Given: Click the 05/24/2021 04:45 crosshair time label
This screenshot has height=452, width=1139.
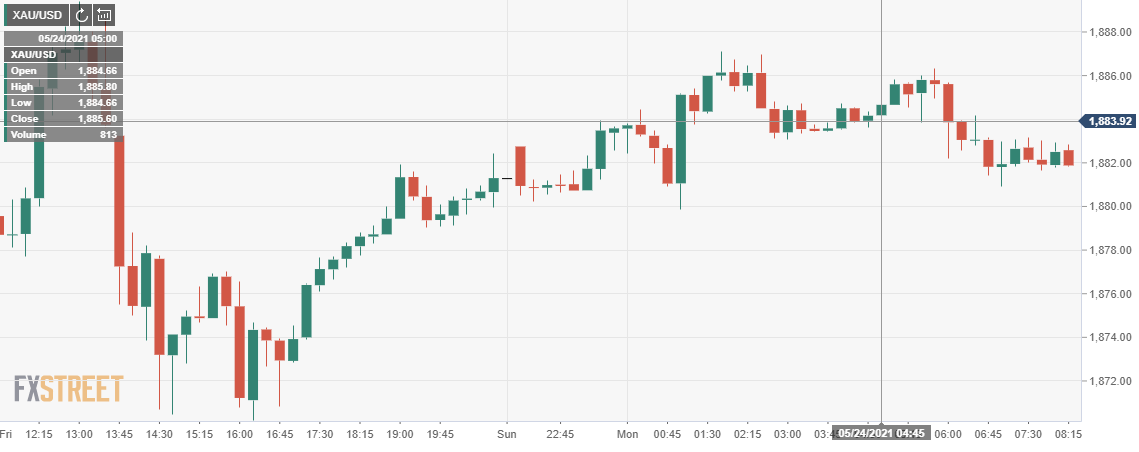Looking at the screenshot, I should pos(881,434).
